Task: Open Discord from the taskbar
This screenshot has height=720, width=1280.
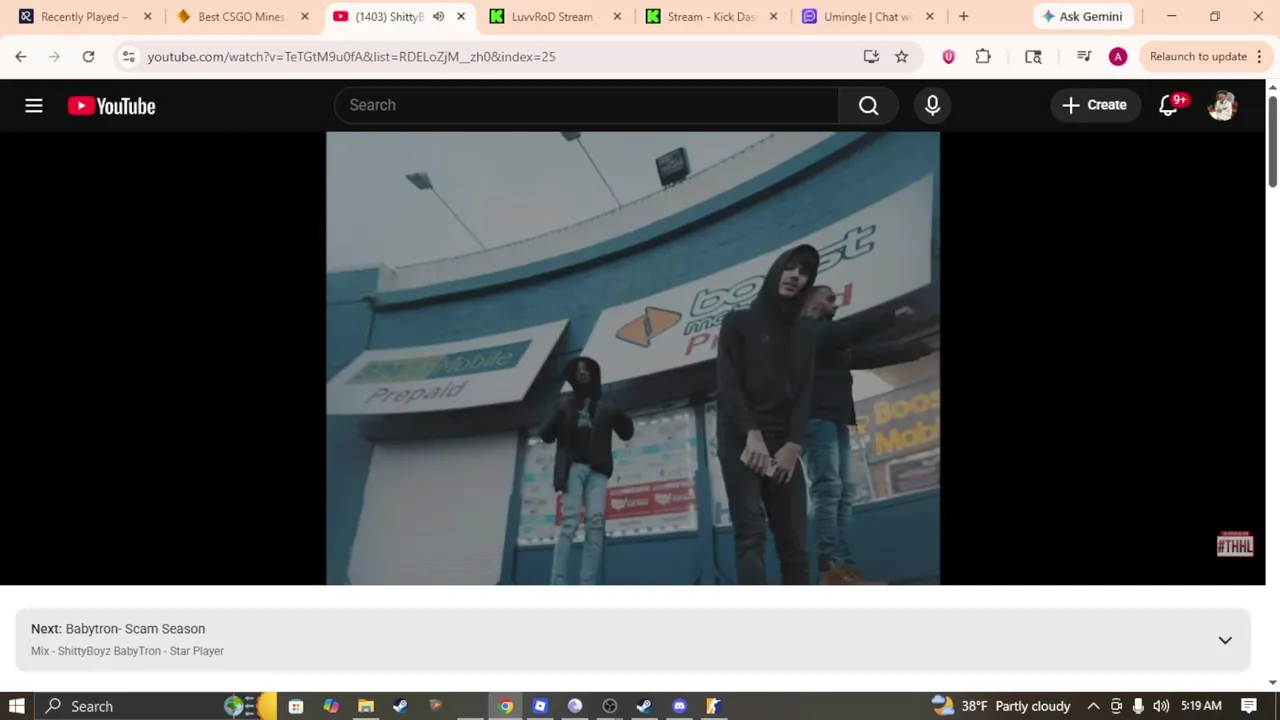Action: (679, 706)
